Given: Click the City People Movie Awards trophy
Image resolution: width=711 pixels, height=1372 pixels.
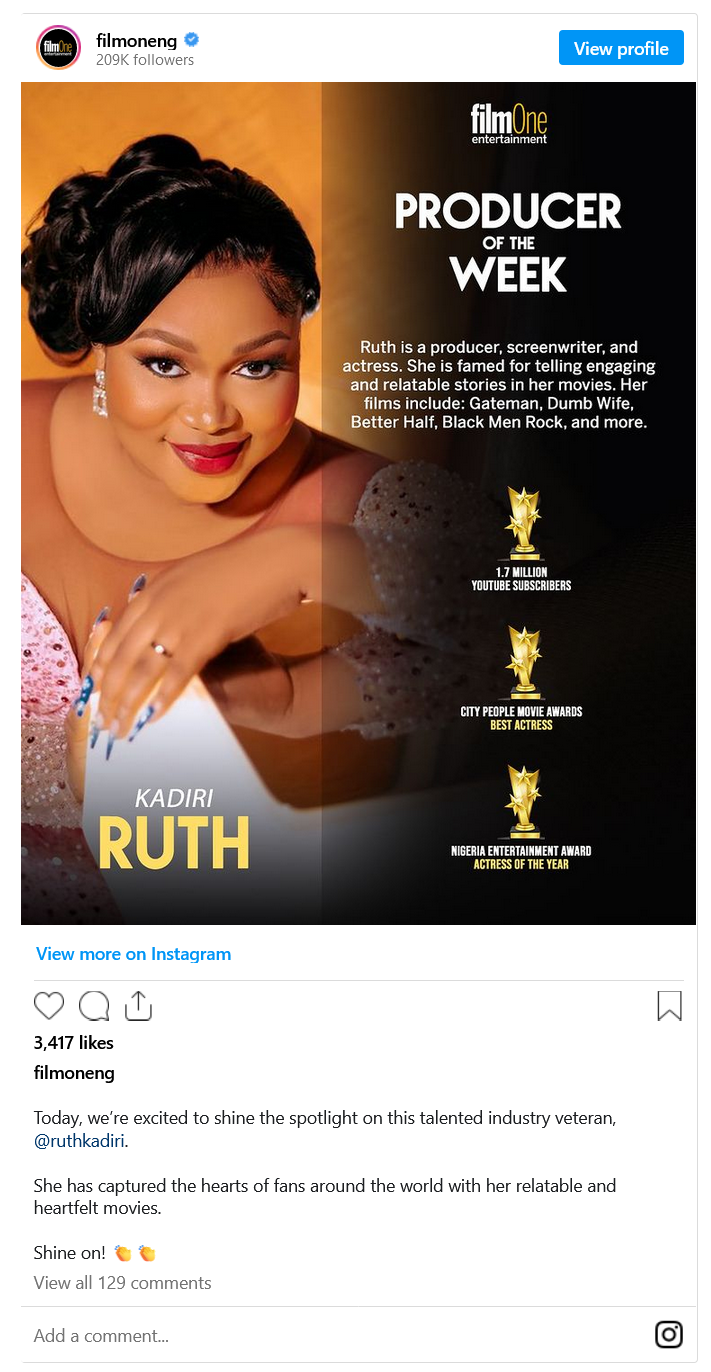Looking at the screenshot, I should coord(522,662).
